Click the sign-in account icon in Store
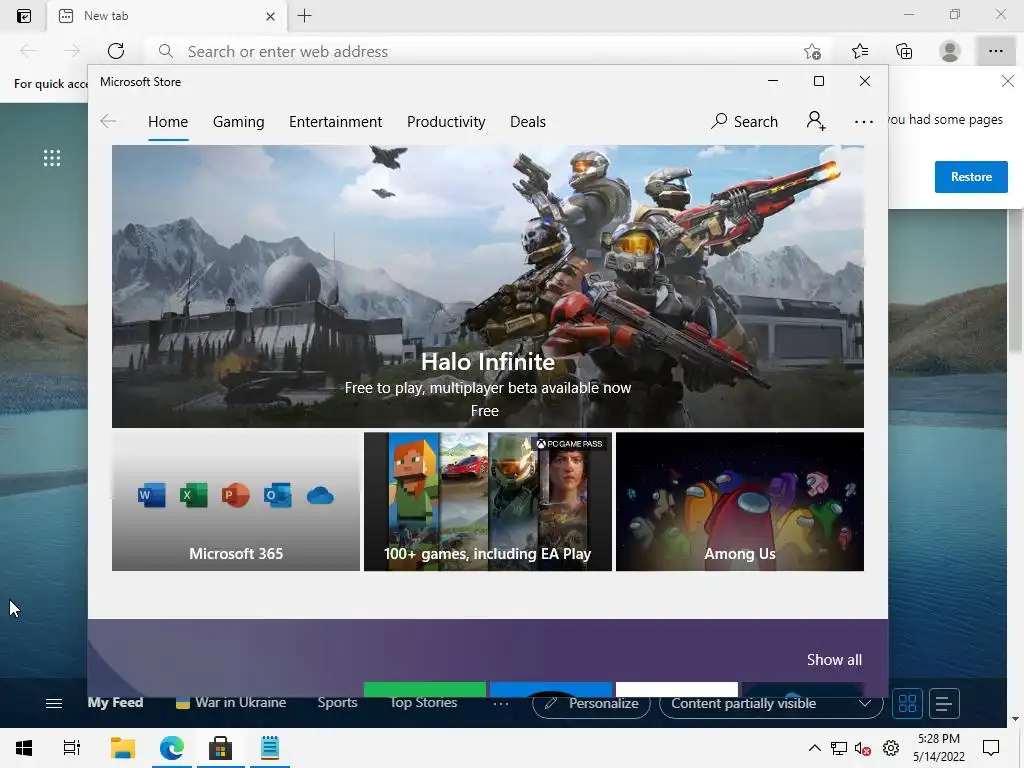1024x768 pixels. pyautogui.click(x=816, y=121)
